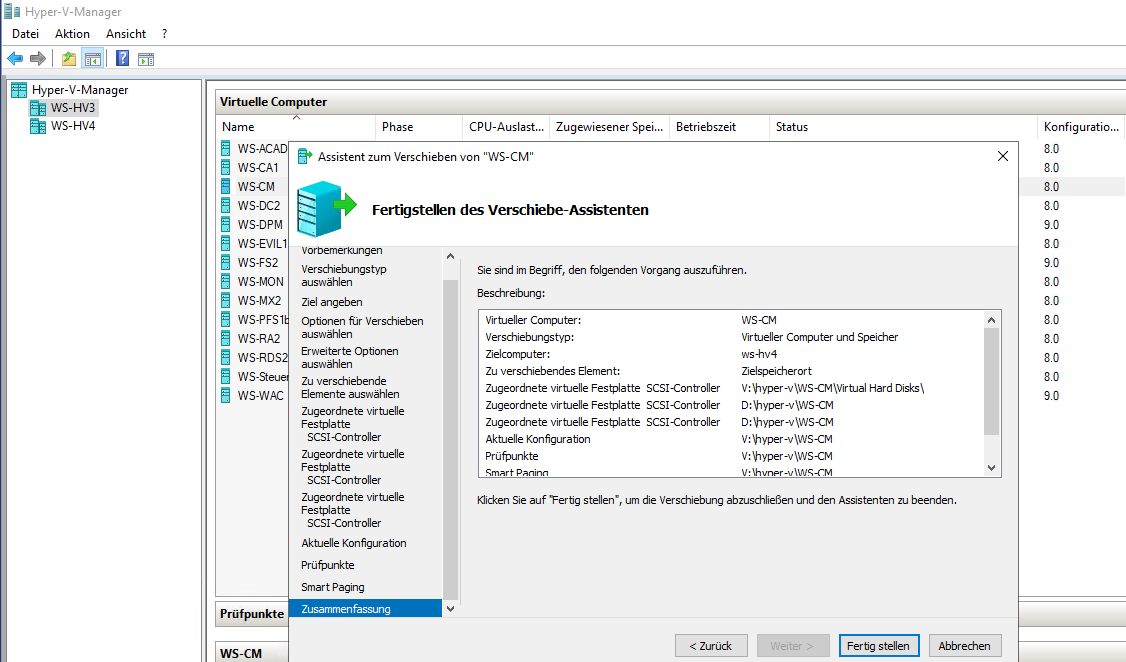
Task: Sort by the Status column header
Action: [x=903, y=127]
